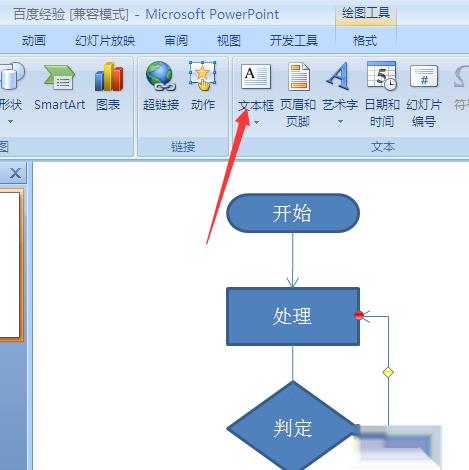Select the 处理 process rectangle

click(x=293, y=316)
